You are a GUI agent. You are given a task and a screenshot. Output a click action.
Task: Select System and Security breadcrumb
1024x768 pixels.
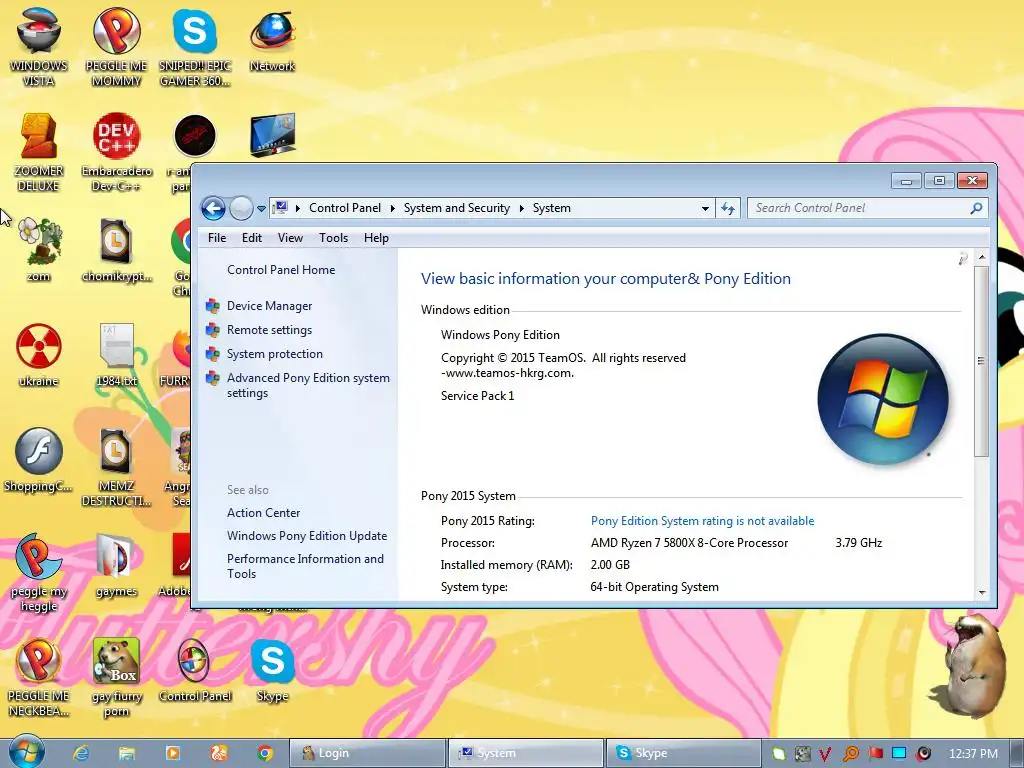456,208
